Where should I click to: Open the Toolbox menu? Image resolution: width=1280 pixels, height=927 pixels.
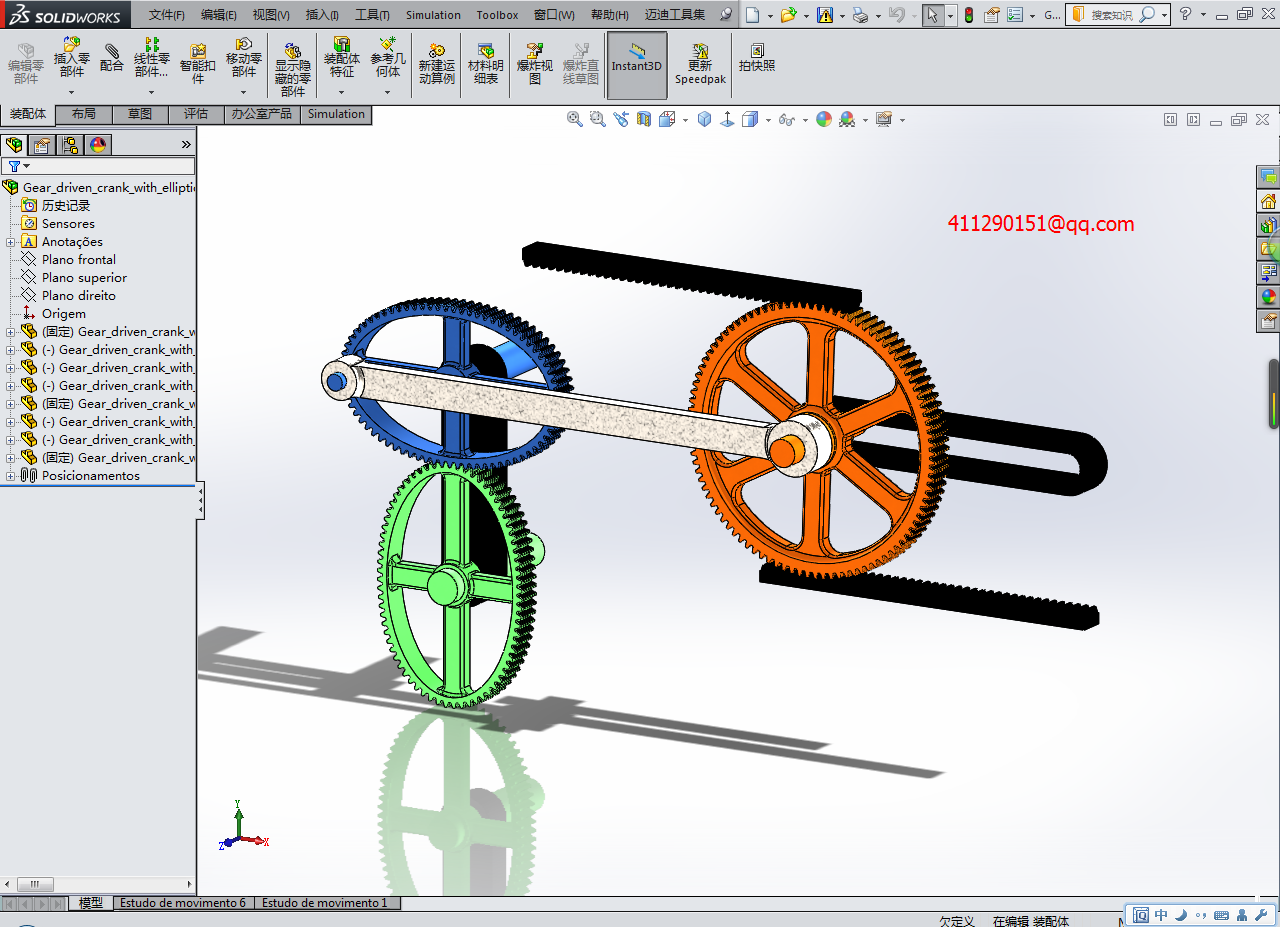coord(497,15)
